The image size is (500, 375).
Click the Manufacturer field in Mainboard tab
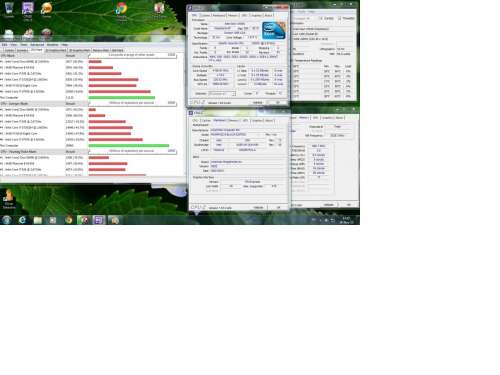click(247, 130)
